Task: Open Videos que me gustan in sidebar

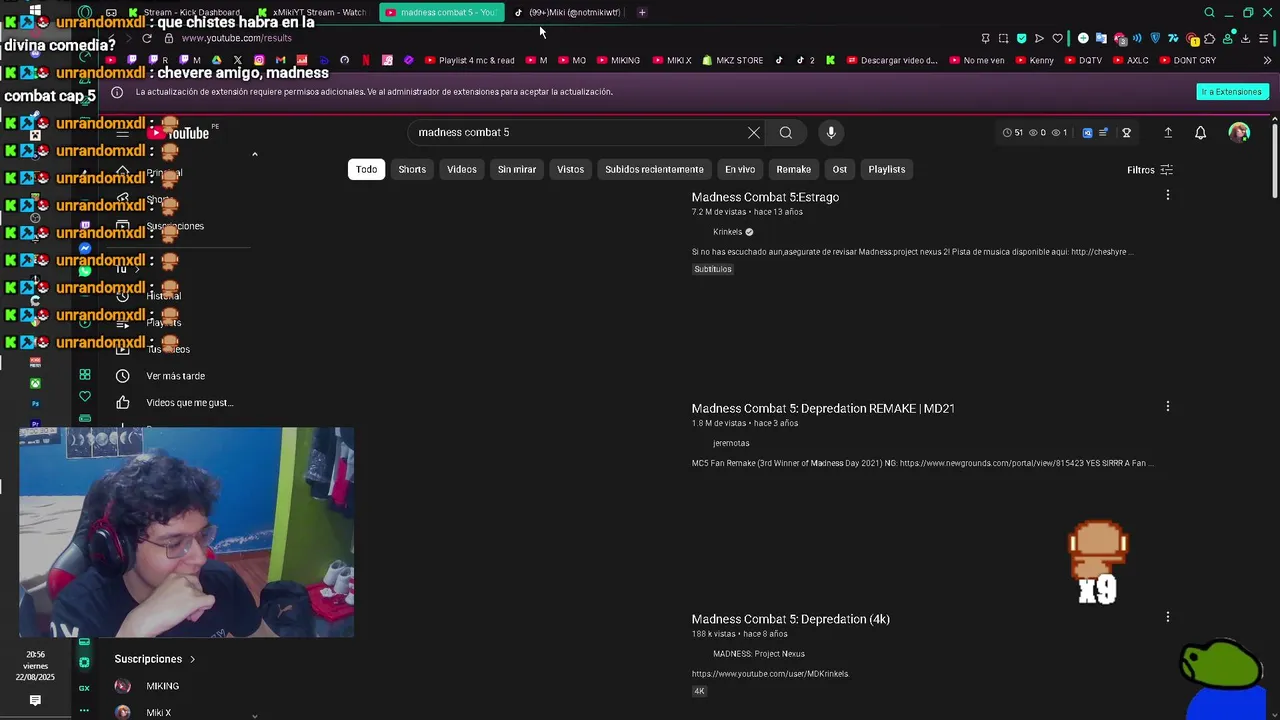Action: 175,403
